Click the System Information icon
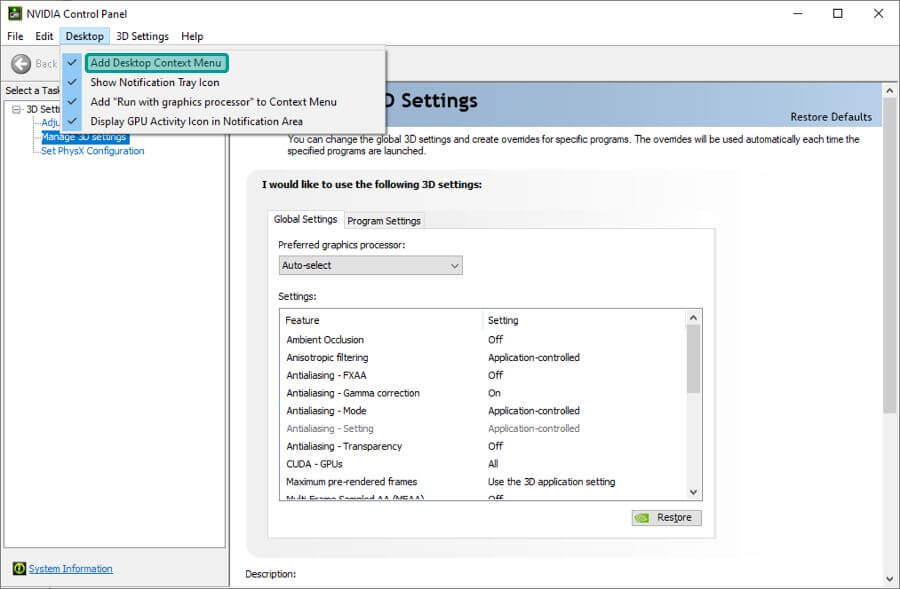The image size is (900, 589). coord(20,568)
